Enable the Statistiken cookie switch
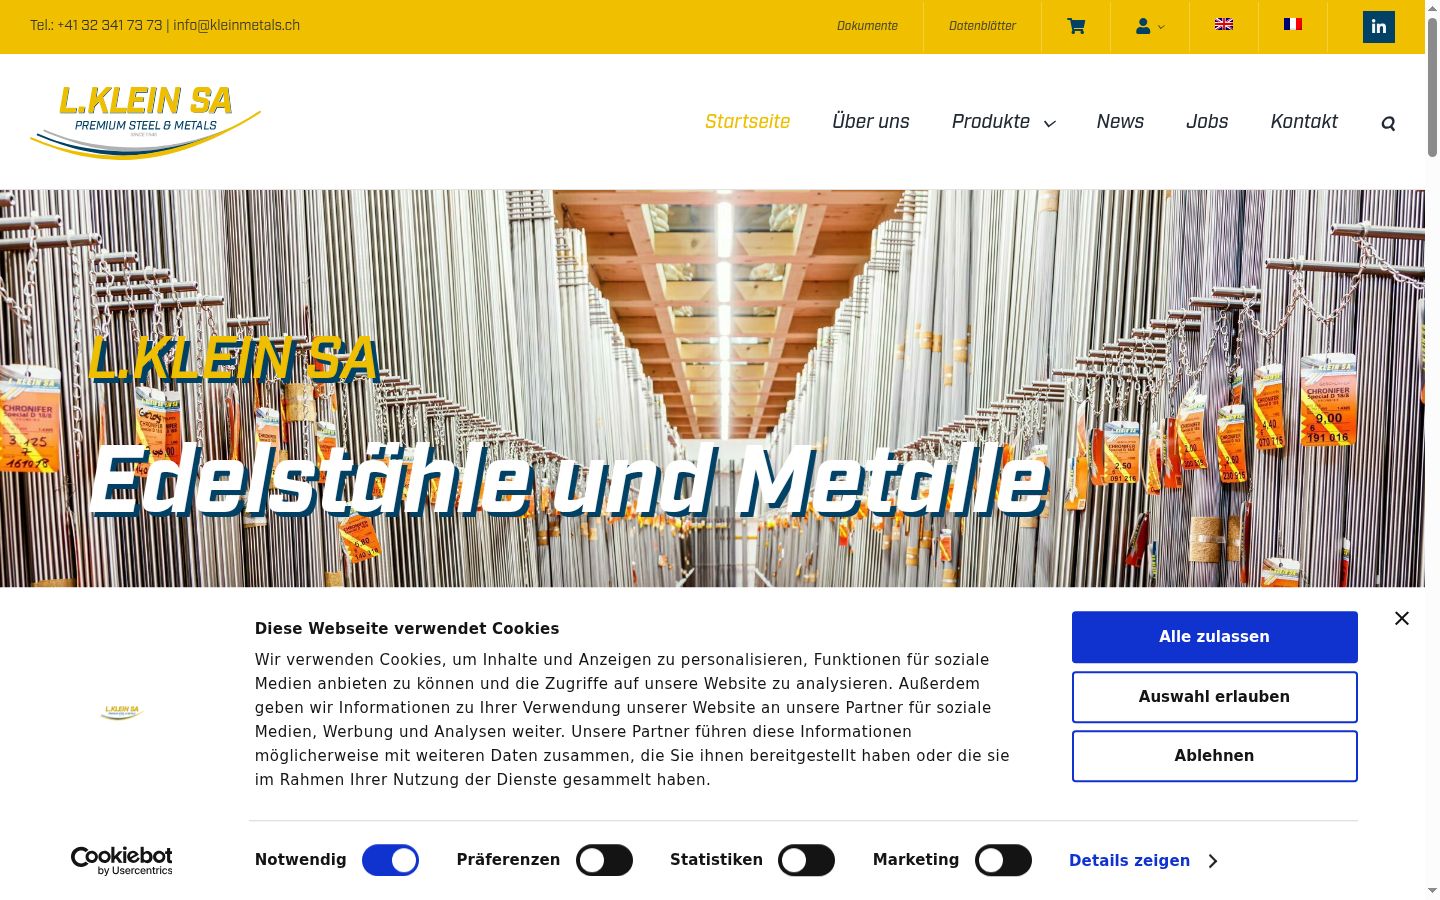 pyautogui.click(x=806, y=860)
